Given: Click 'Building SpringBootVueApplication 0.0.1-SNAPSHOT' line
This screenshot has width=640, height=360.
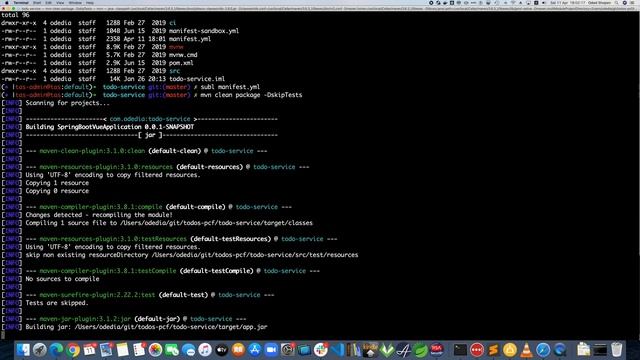Looking at the screenshot, I should [x=110, y=127].
